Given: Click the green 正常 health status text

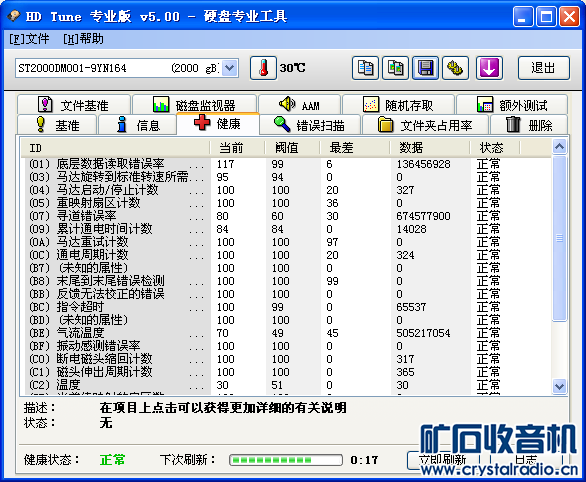Looking at the screenshot, I should click(112, 460).
